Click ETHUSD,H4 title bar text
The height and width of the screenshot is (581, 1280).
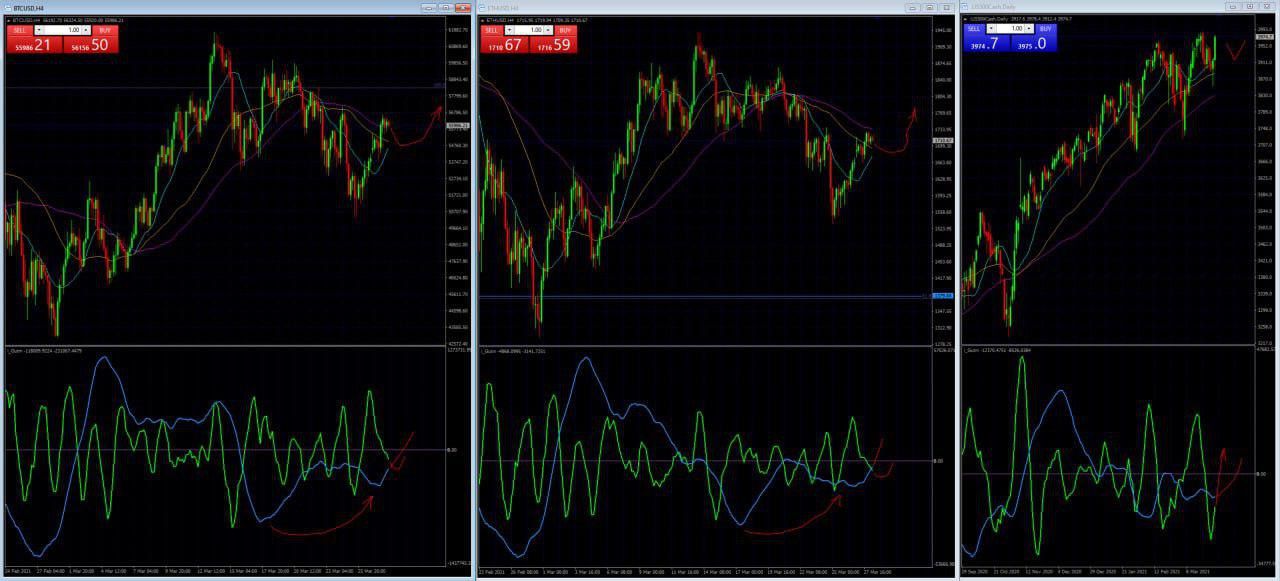[x=502, y=8]
